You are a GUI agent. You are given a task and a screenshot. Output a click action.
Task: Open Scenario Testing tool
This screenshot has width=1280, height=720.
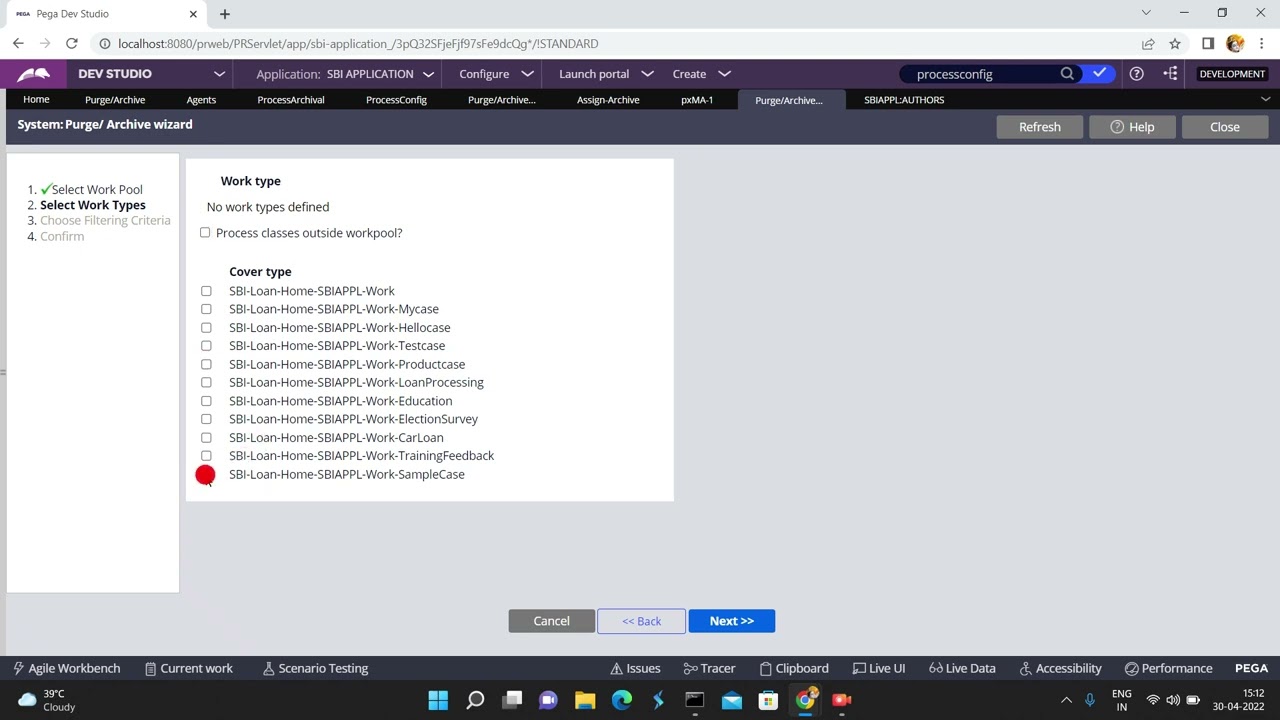pos(315,668)
